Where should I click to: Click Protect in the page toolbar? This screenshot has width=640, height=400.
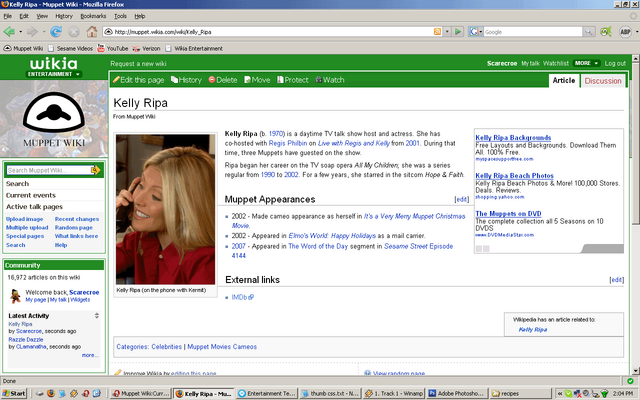293,80
